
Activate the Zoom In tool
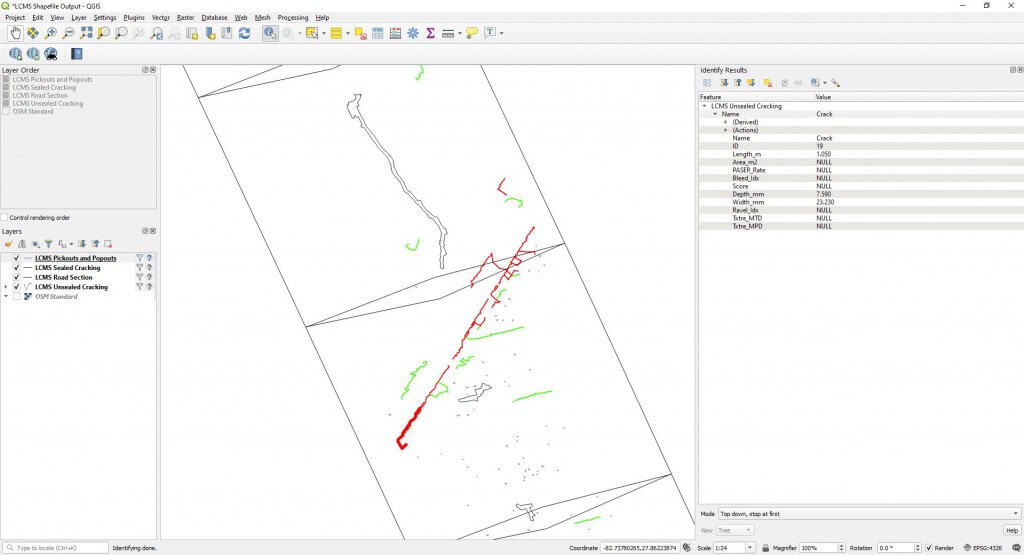[50, 33]
